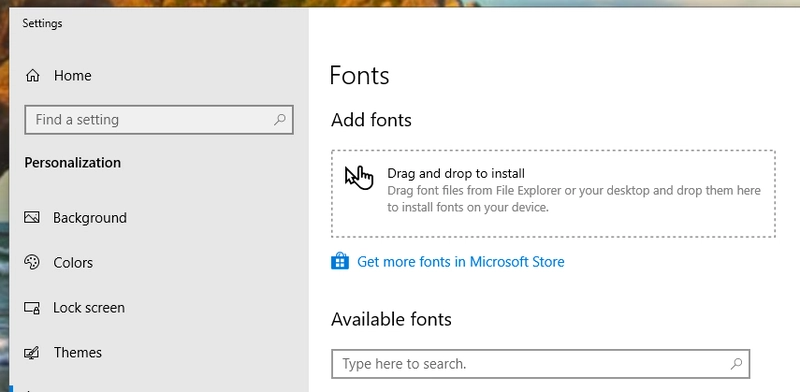Click the Drag font files from File Explorer description
The height and width of the screenshot is (392, 800).
tap(574, 199)
